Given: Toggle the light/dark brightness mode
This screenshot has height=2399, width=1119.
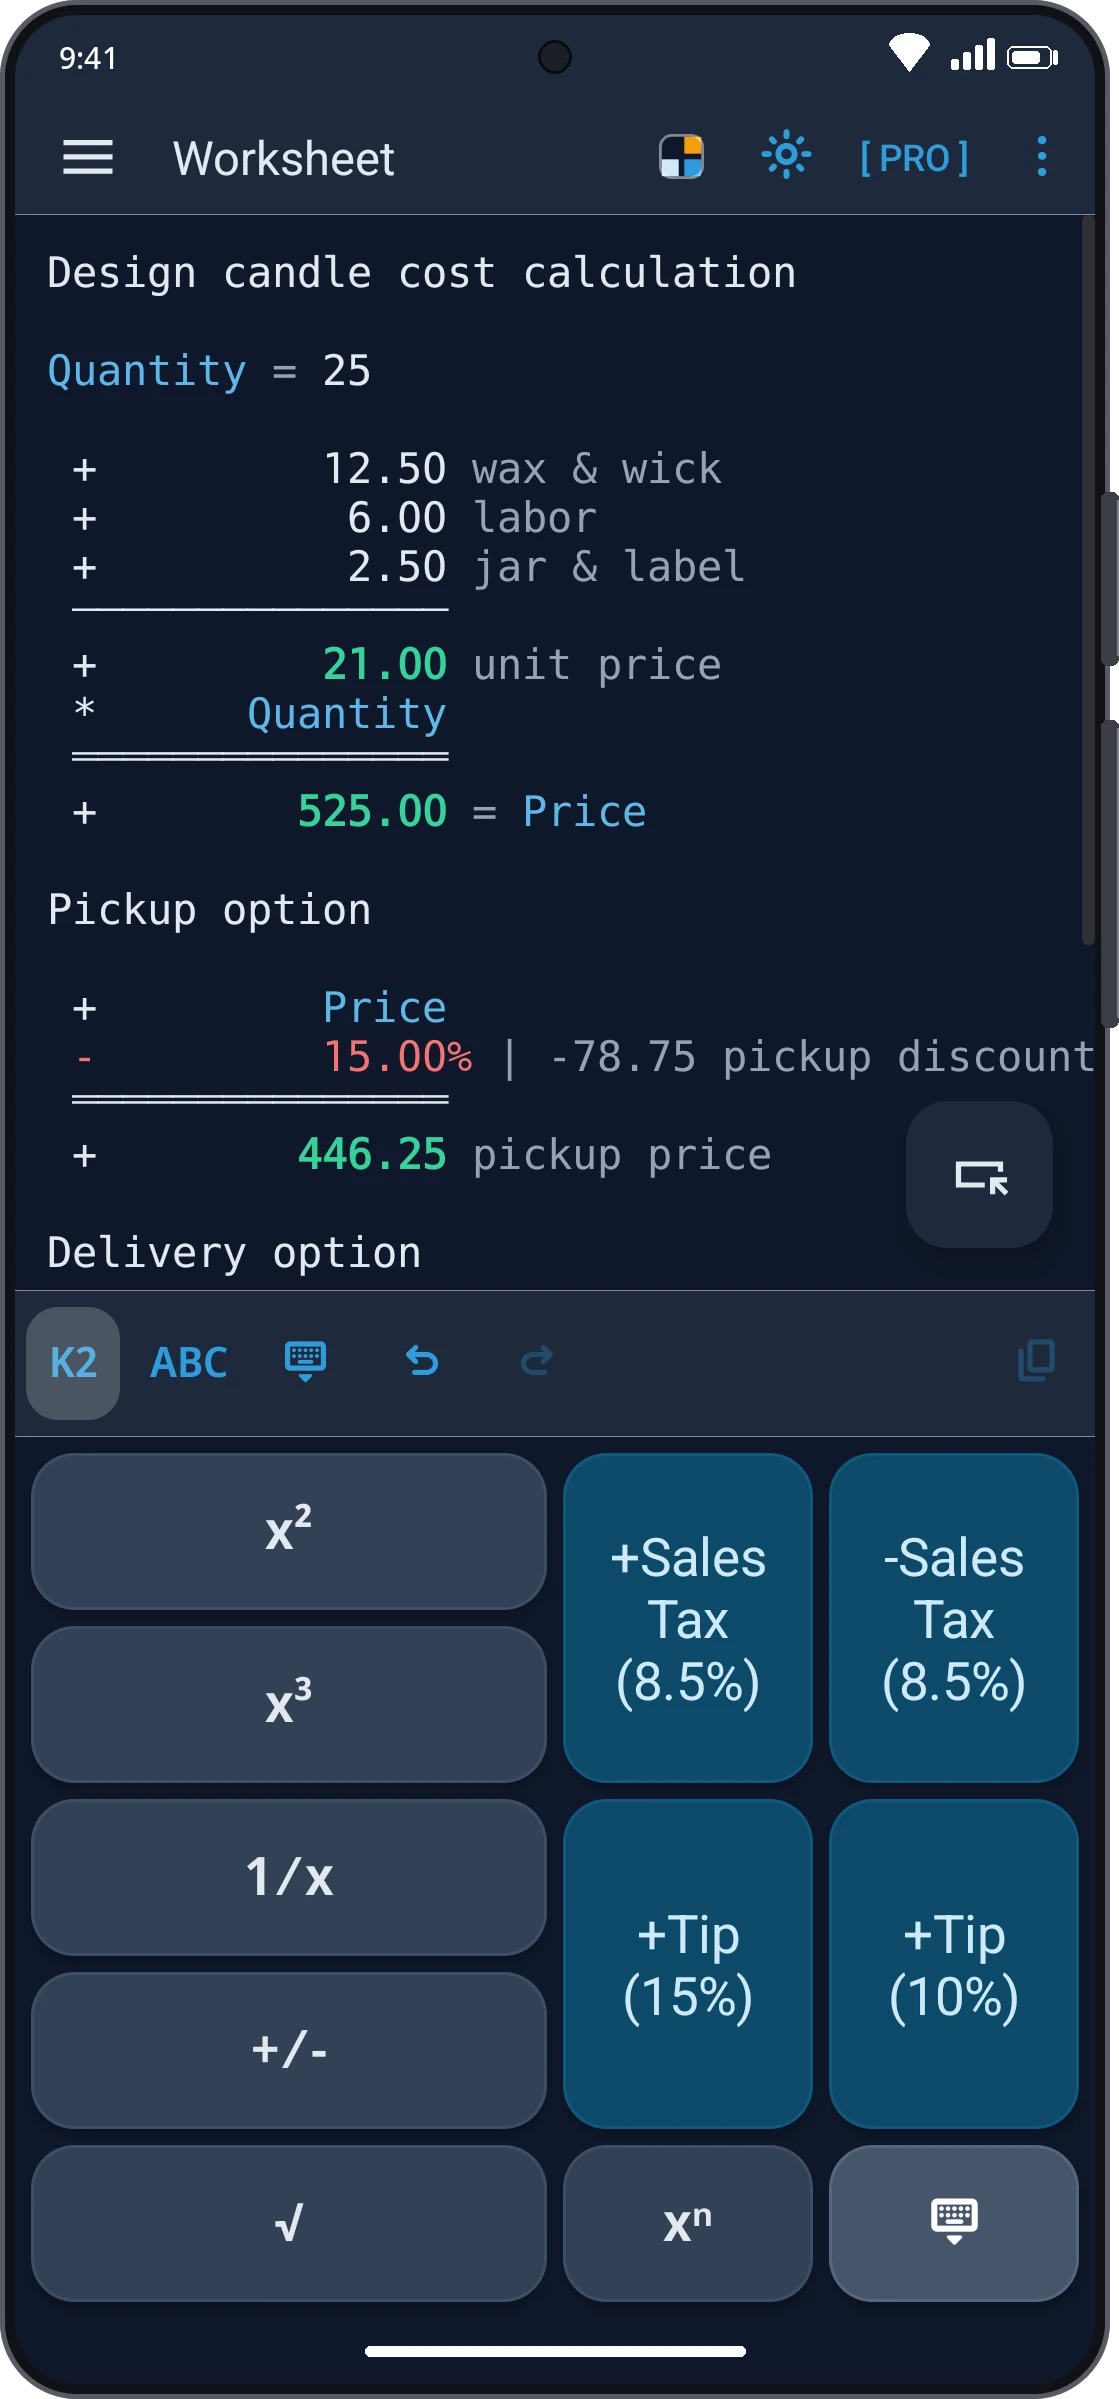Looking at the screenshot, I should tap(786, 155).
